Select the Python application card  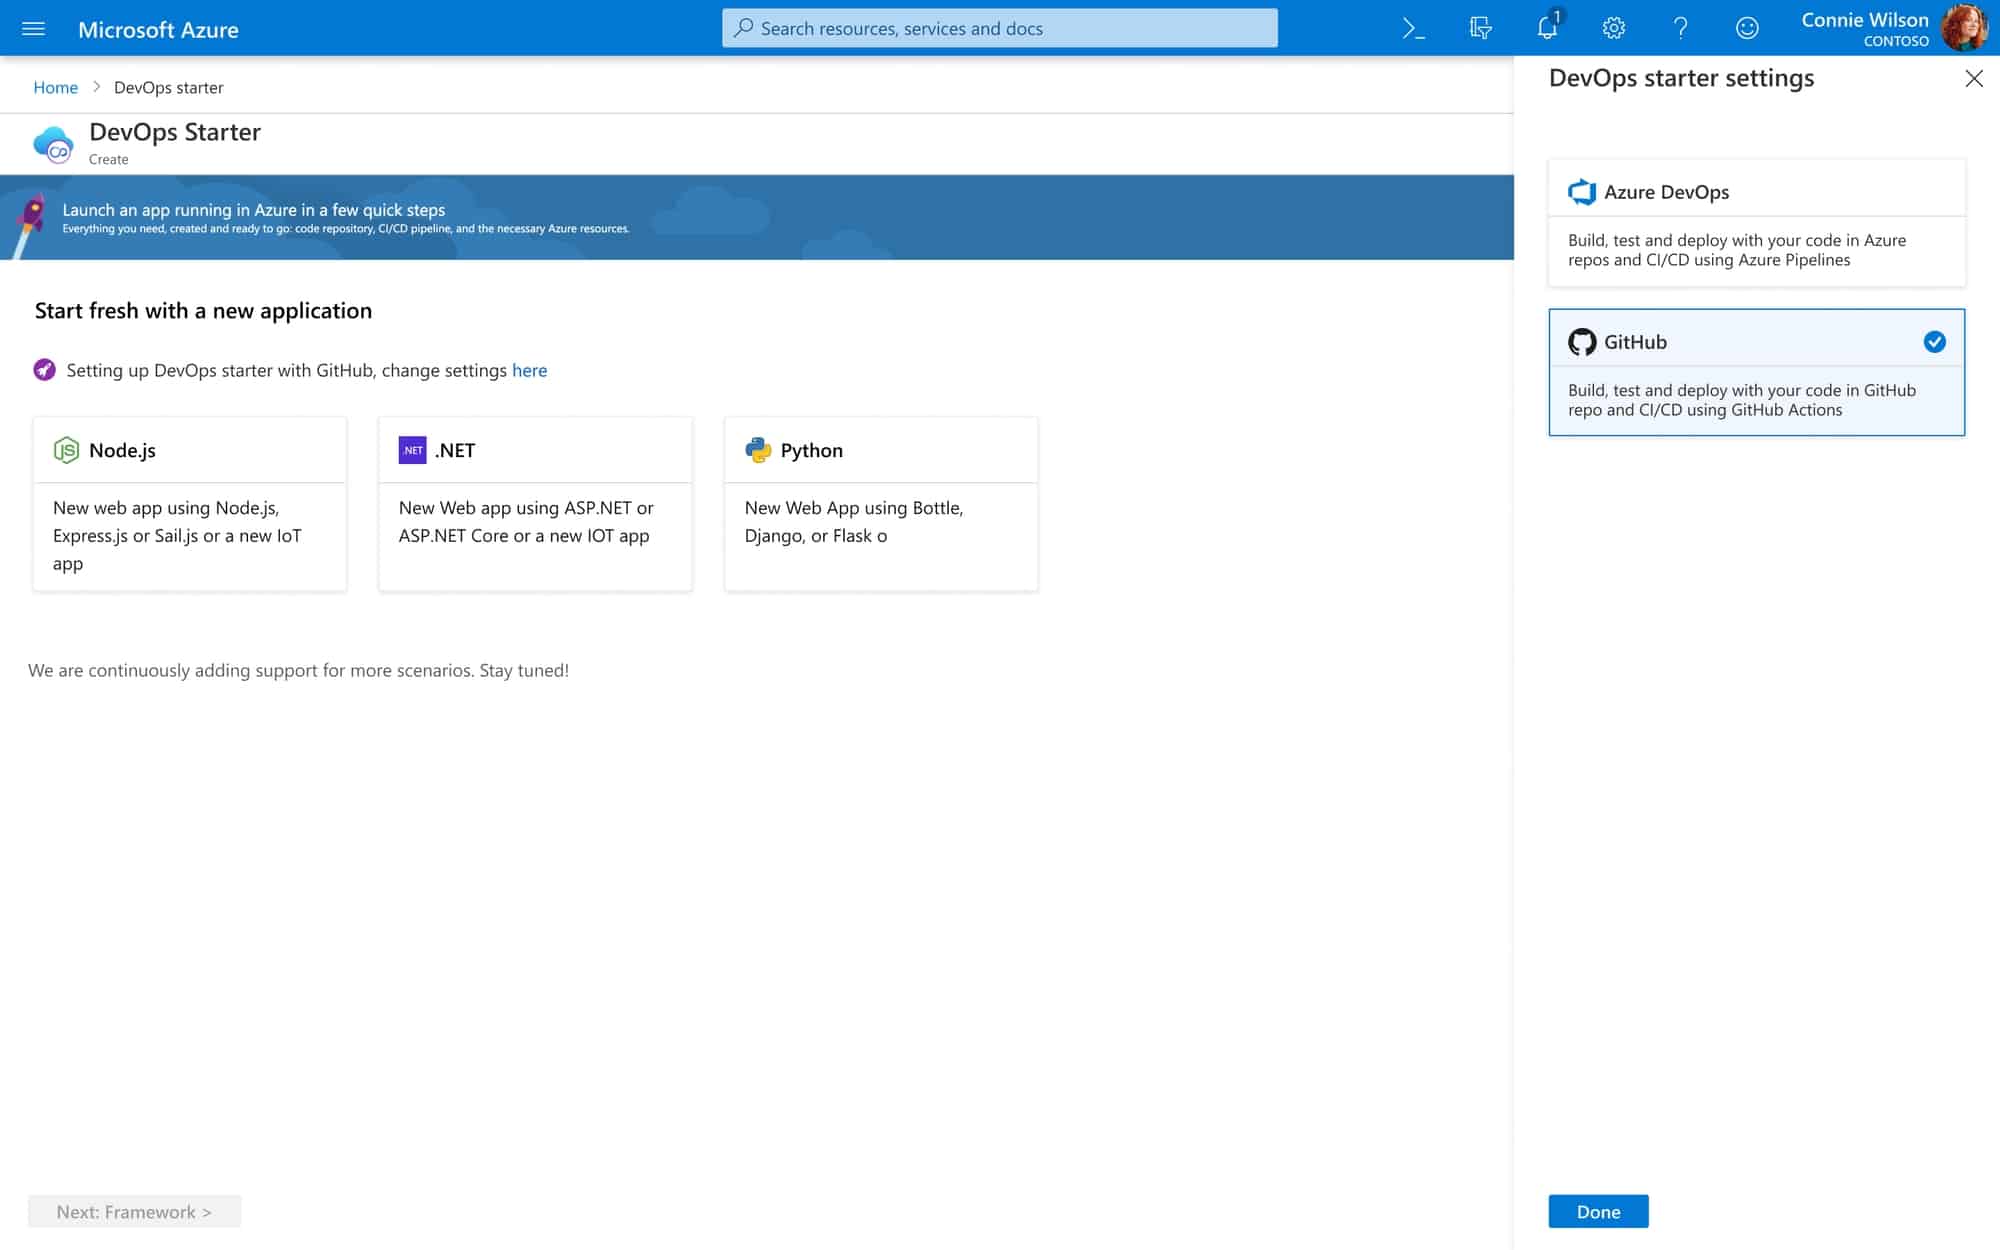880,504
